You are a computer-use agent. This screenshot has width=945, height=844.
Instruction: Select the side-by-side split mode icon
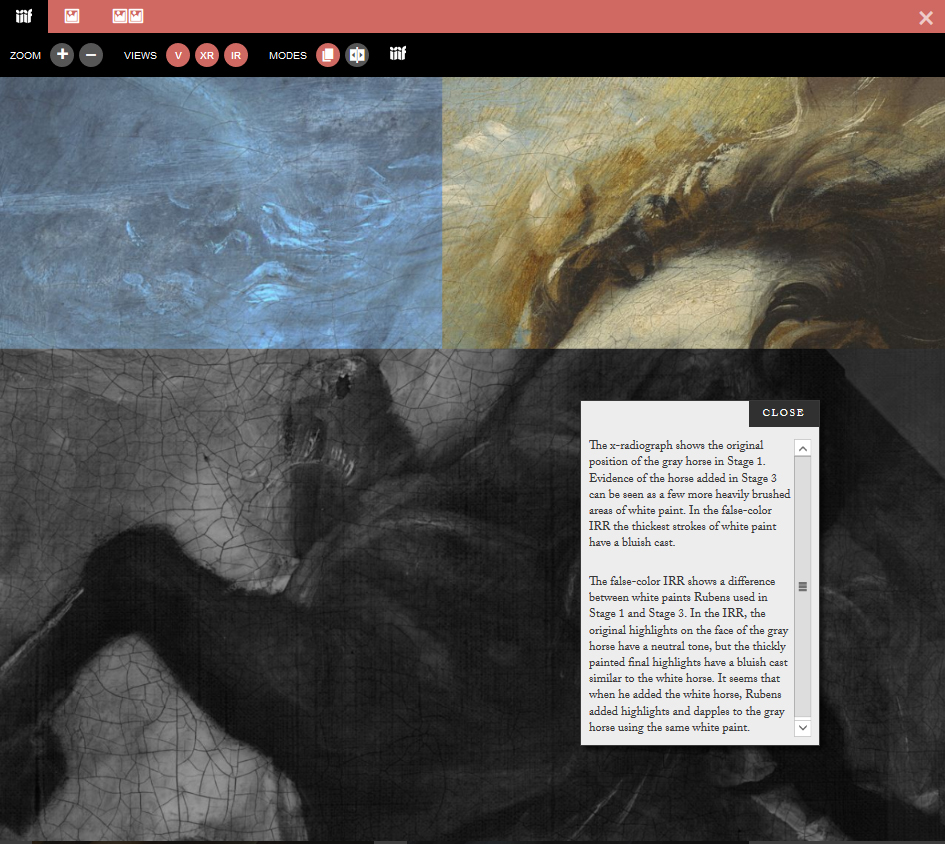357,55
